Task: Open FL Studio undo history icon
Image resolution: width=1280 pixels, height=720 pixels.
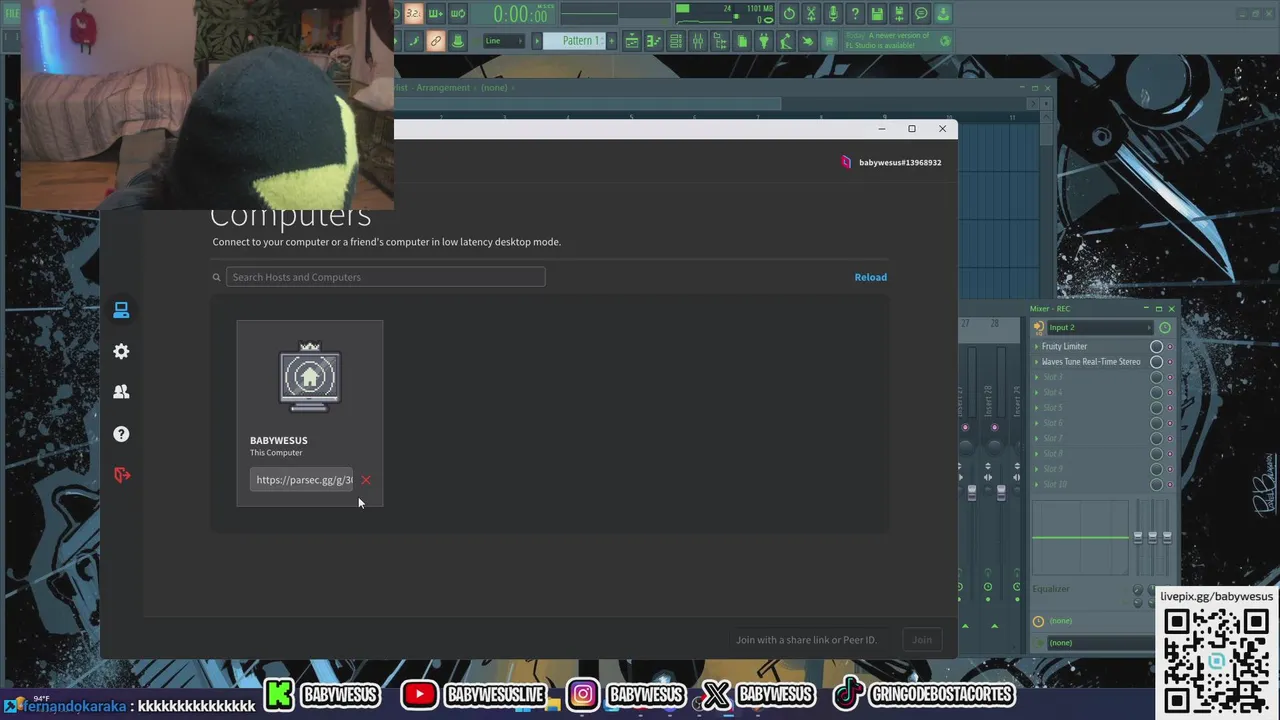Action: 789,14
